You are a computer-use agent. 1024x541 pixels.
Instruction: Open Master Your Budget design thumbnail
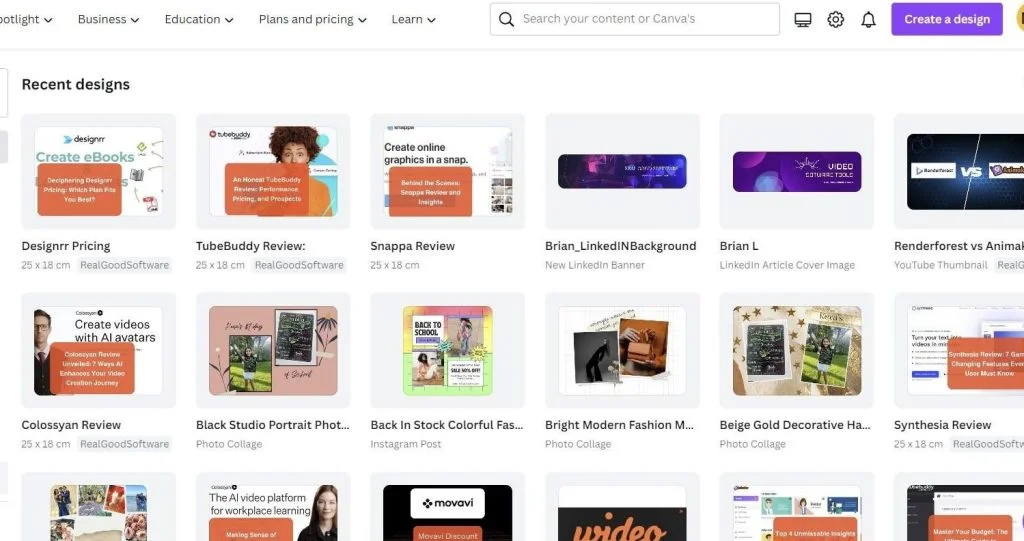[x=959, y=507]
